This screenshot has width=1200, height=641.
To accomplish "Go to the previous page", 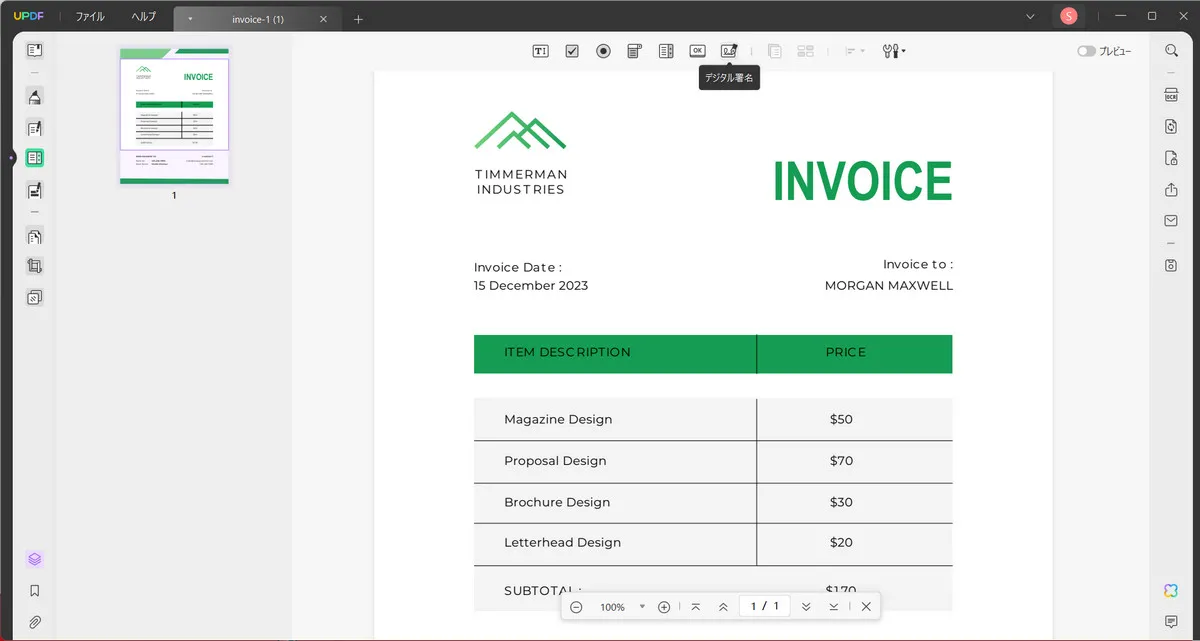I will coord(723,607).
